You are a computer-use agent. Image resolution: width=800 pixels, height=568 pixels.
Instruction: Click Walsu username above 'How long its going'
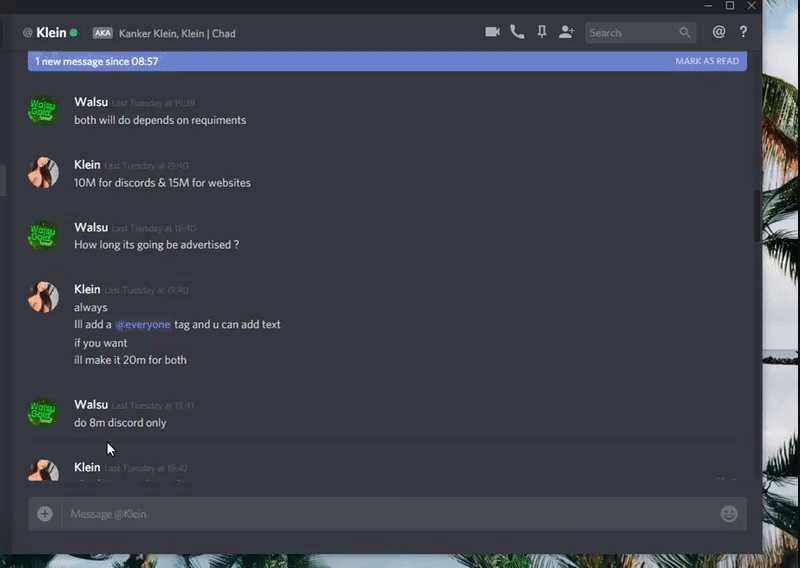click(x=91, y=227)
